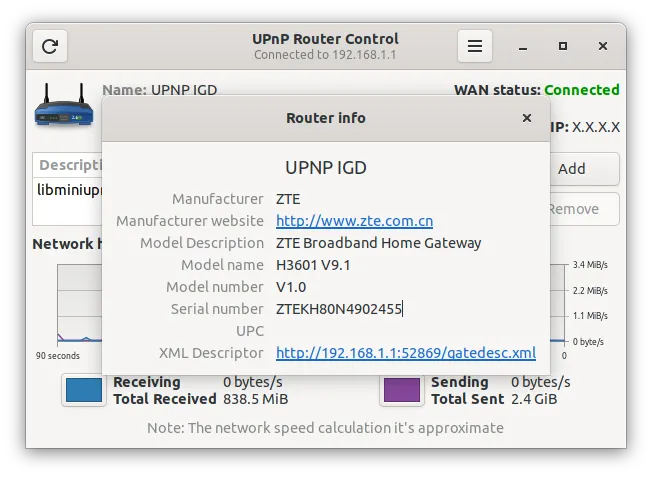Click the refresh button in the header bar
Screen dimensions: 652x477
pos(50,46)
